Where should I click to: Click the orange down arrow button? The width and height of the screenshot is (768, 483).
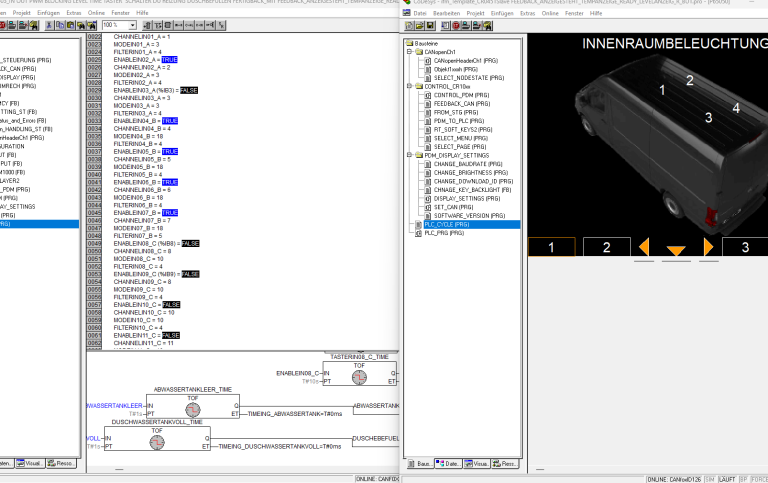pos(676,250)
